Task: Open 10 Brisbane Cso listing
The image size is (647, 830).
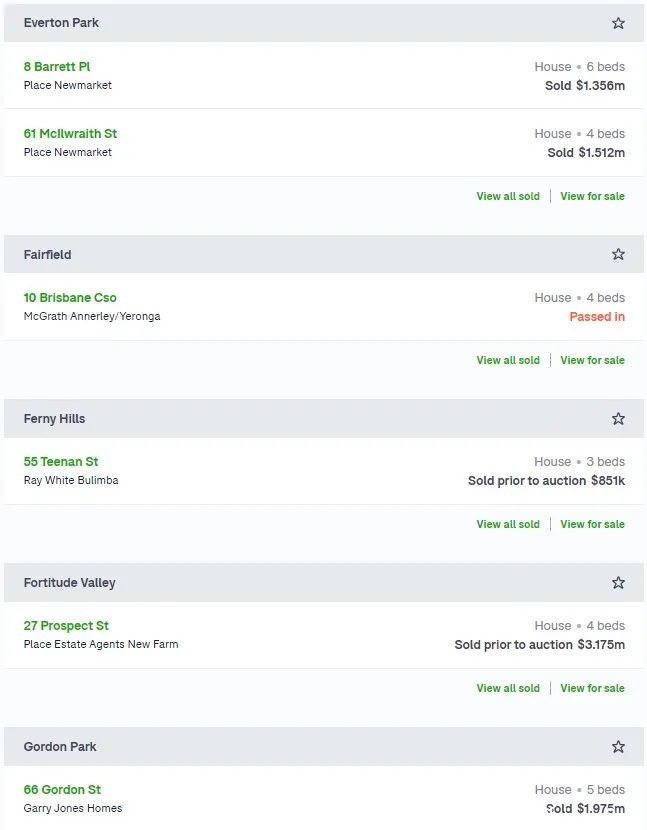Action: (70, 297)
